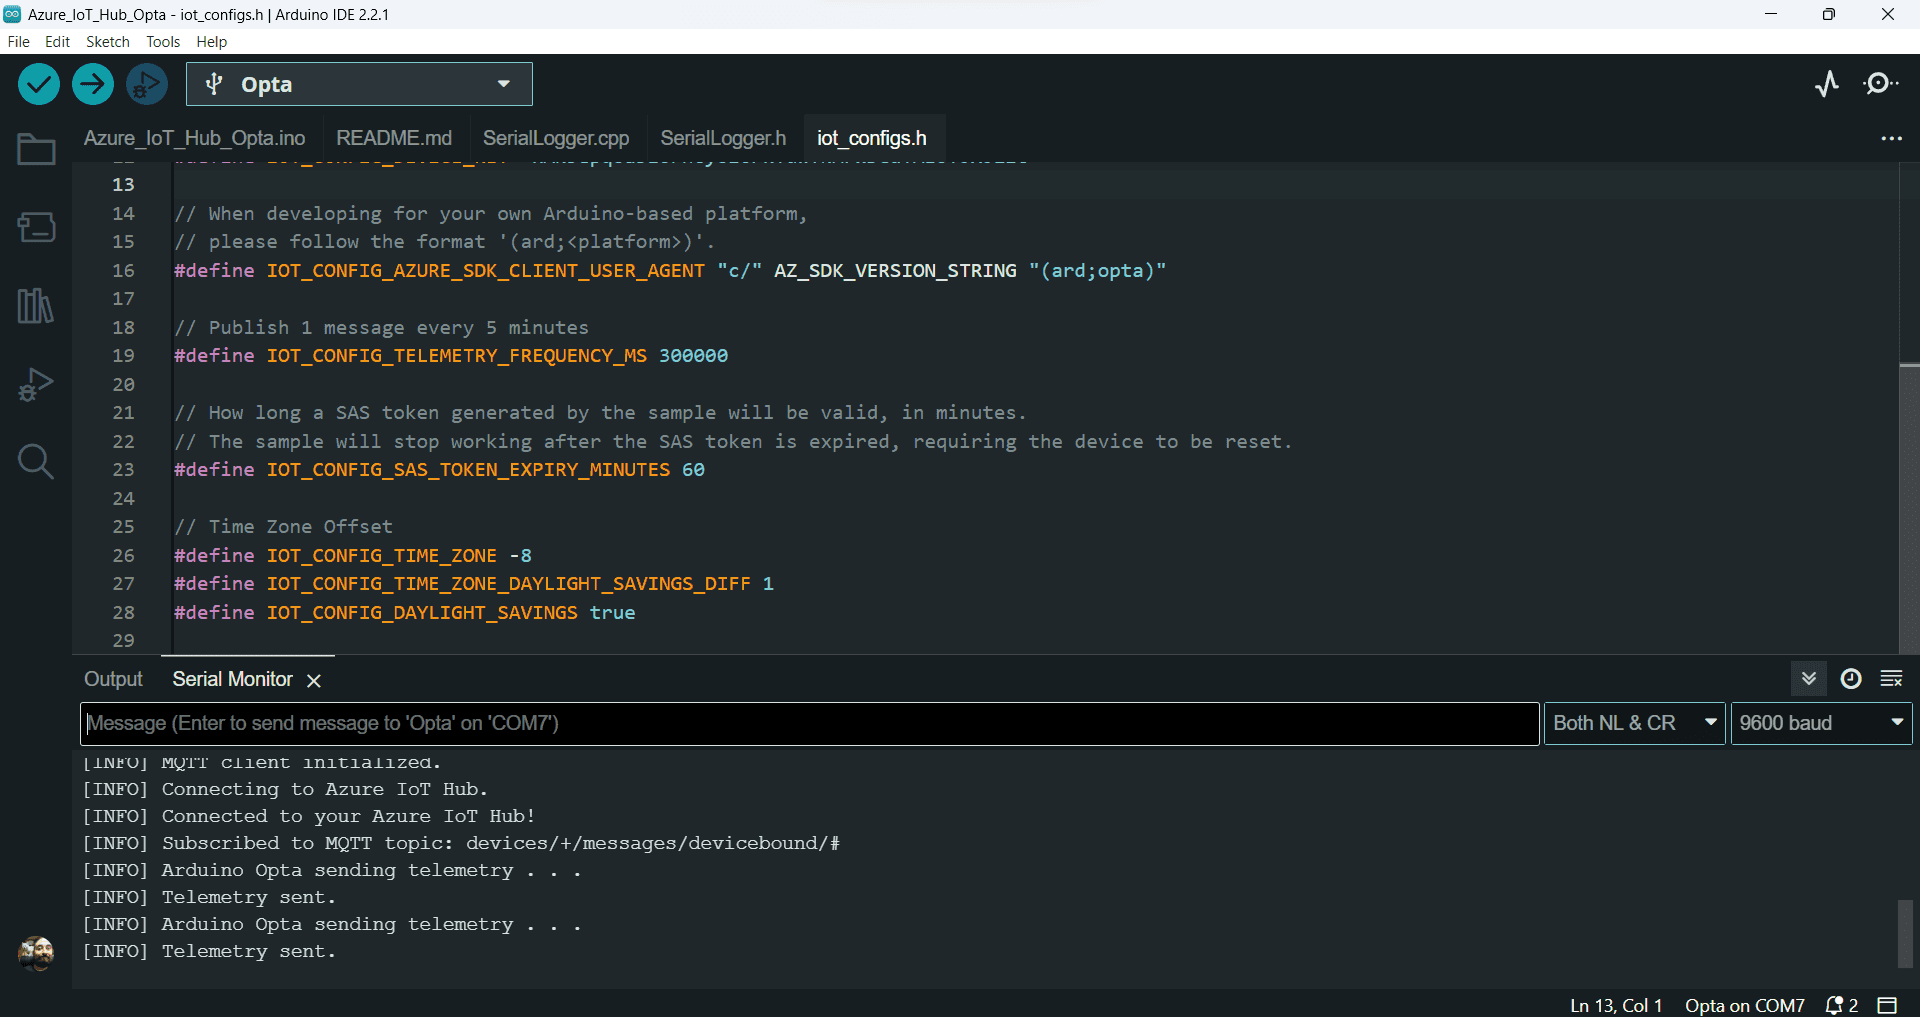The width and height of the screenshot is (1920, 1017).
Task: Toggle timestamps in the Serial Monitor
Action: 1851,679
